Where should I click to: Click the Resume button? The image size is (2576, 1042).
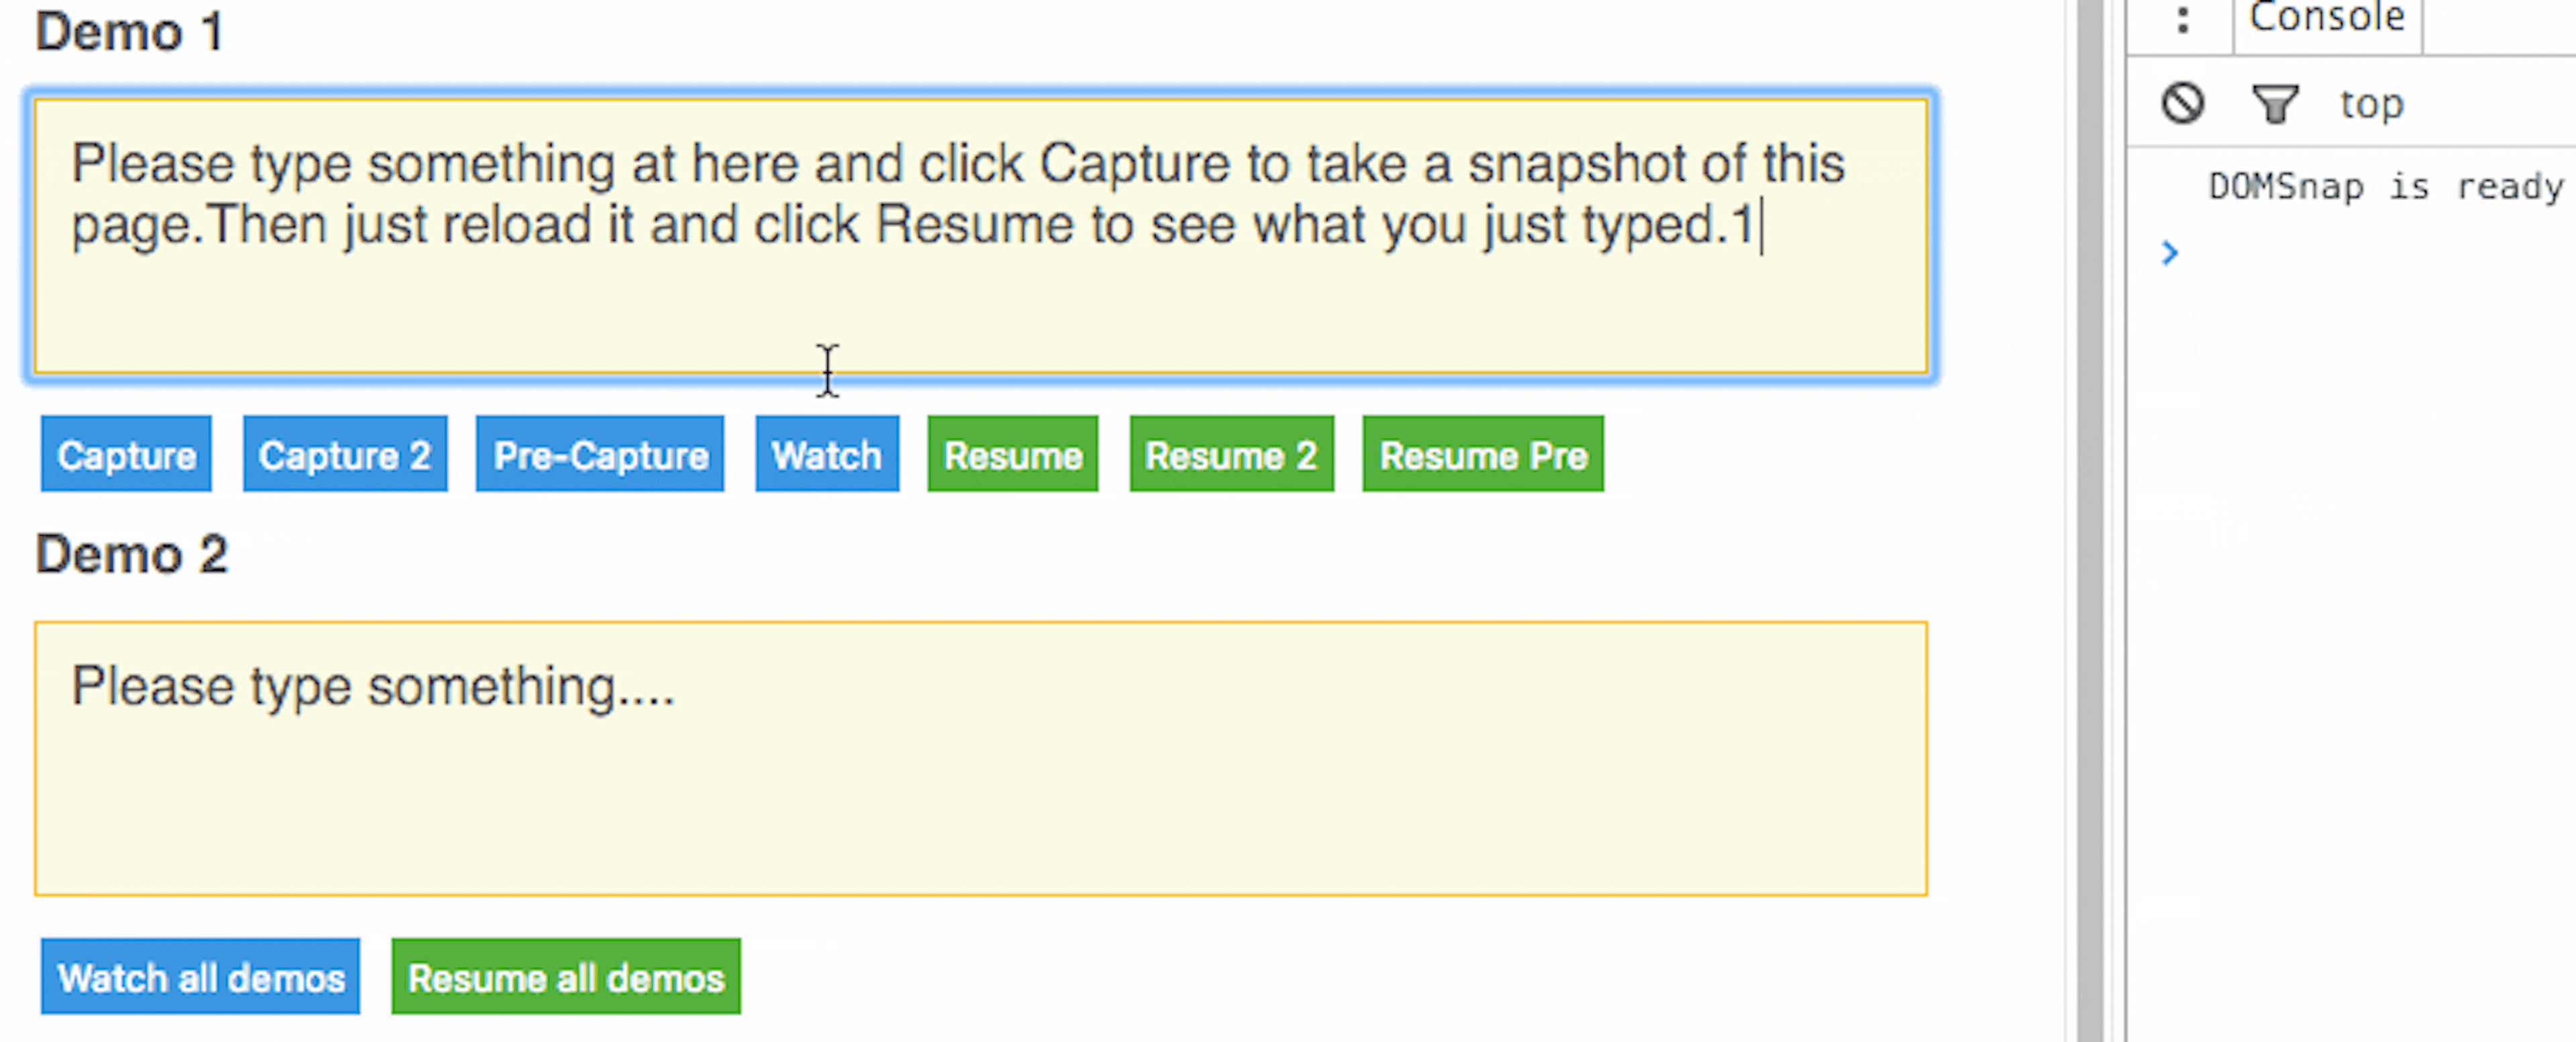pos(1012,454)
